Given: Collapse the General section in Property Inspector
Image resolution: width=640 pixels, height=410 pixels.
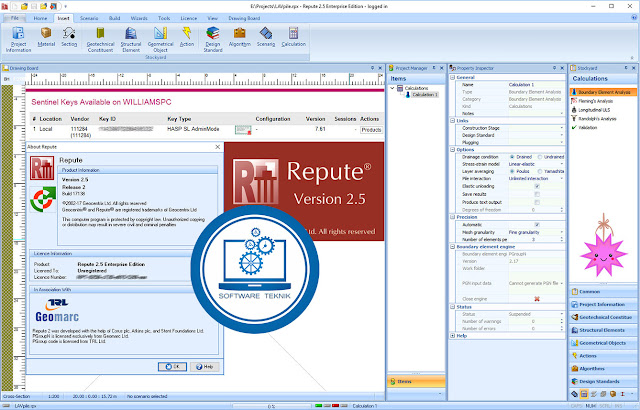Looking at the screenshot, I should [x=453, y=77].
